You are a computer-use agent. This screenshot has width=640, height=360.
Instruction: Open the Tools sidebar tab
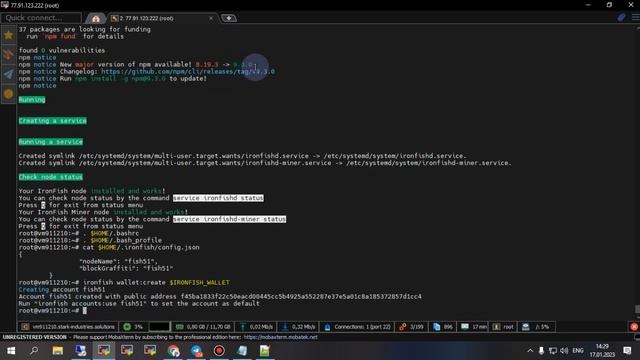click(x=8, y=54)
